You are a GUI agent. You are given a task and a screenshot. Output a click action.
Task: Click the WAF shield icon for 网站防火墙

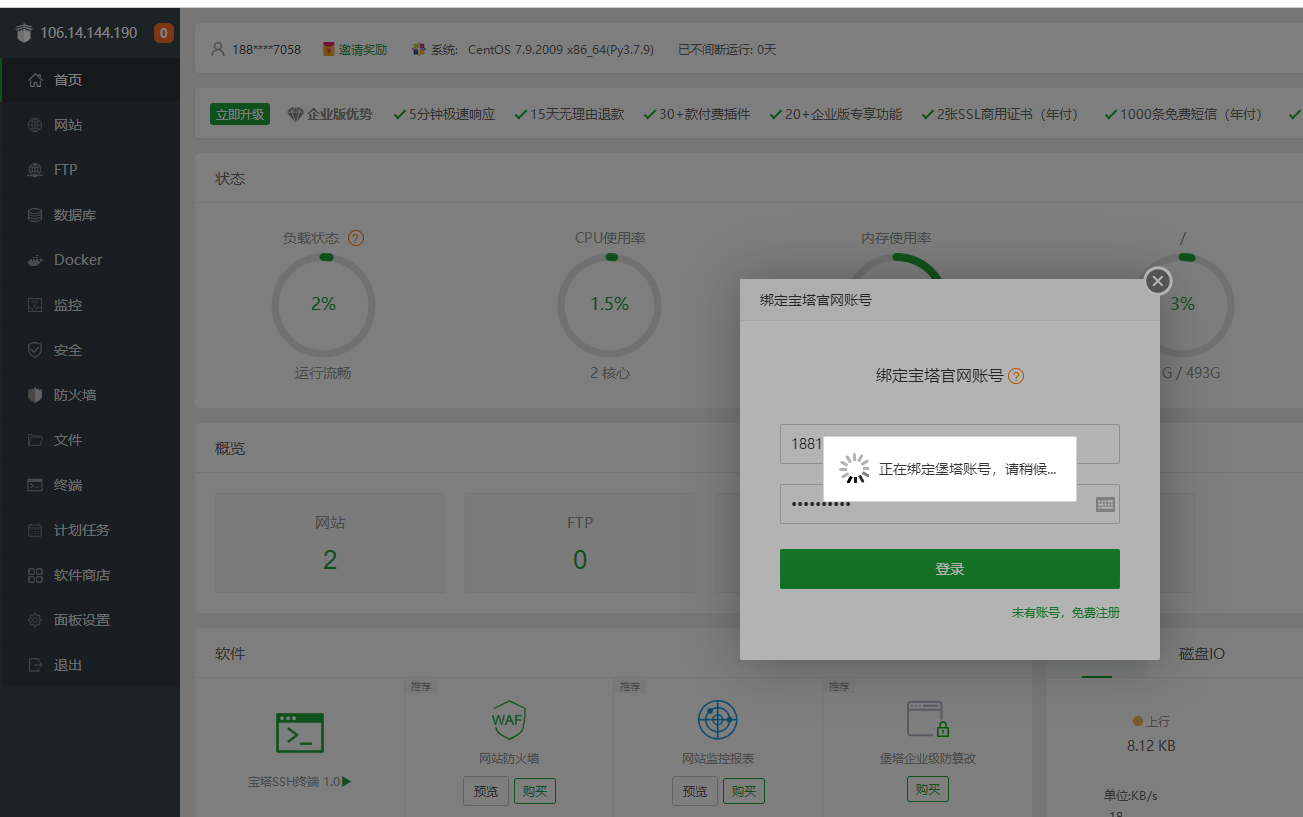tap(509, 719)
